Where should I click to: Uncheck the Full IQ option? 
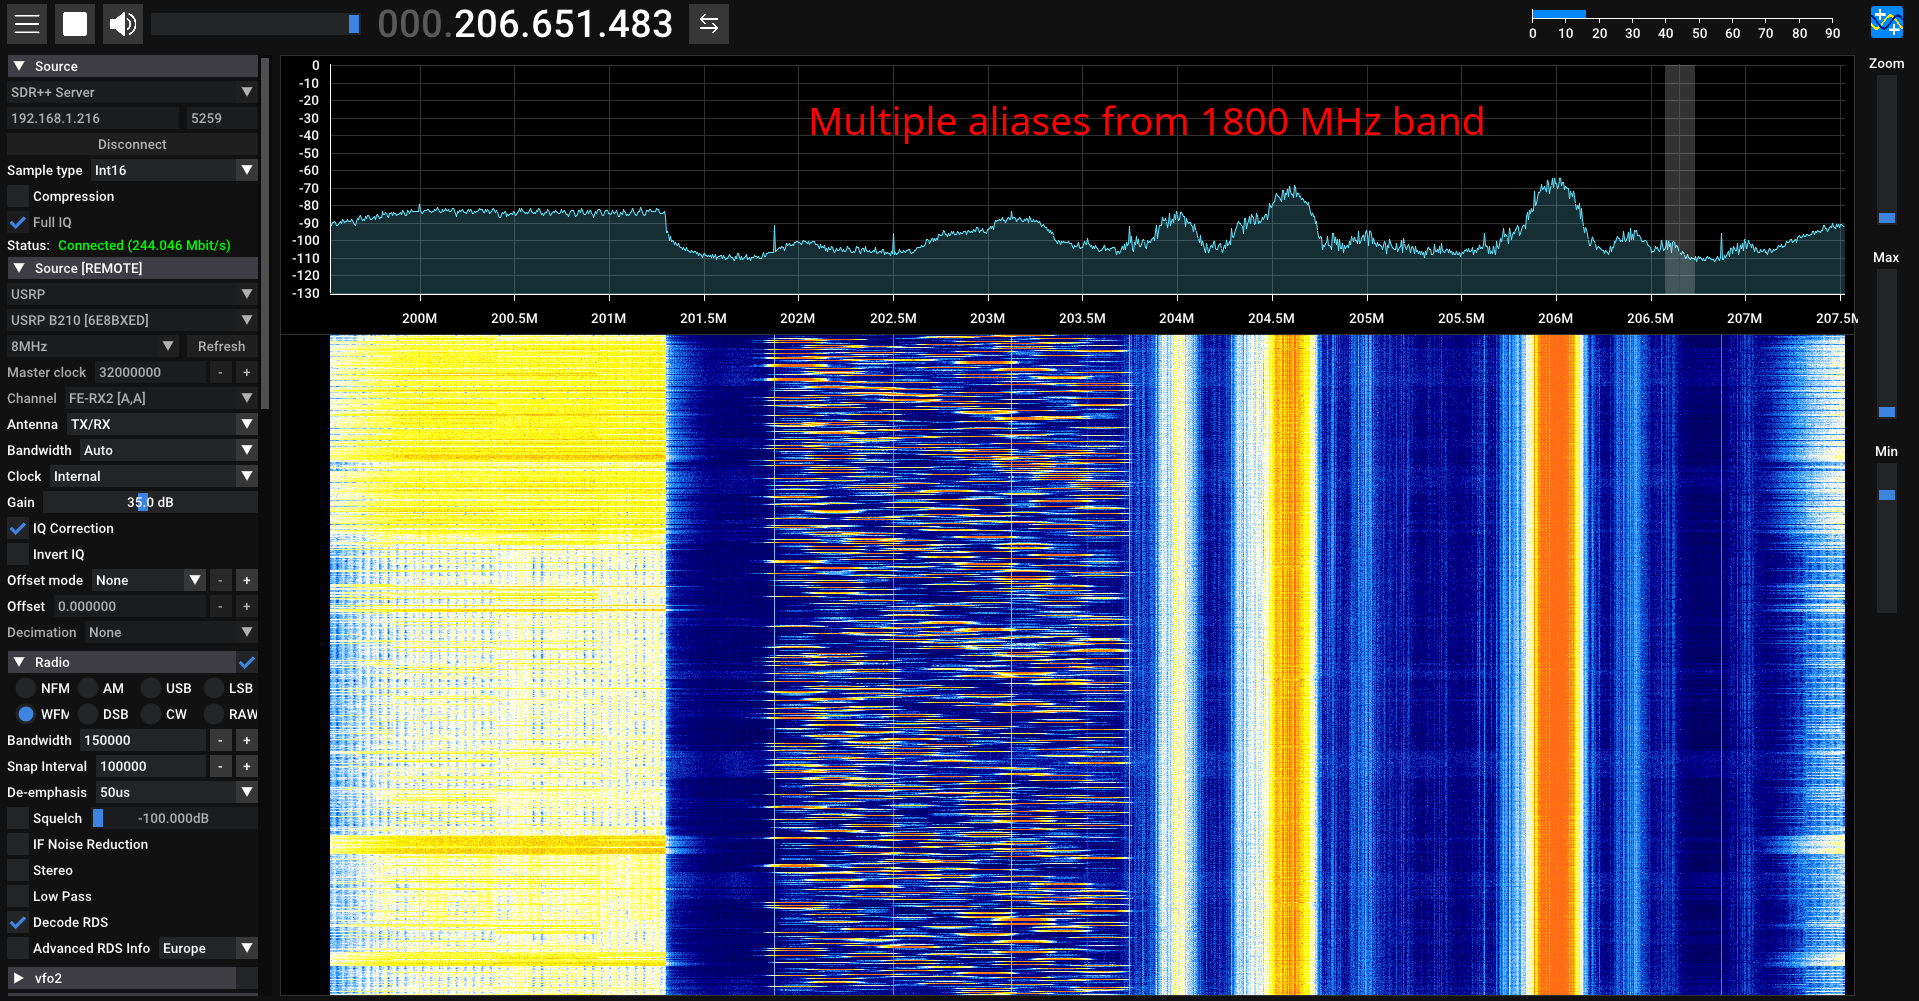[18, 222]
